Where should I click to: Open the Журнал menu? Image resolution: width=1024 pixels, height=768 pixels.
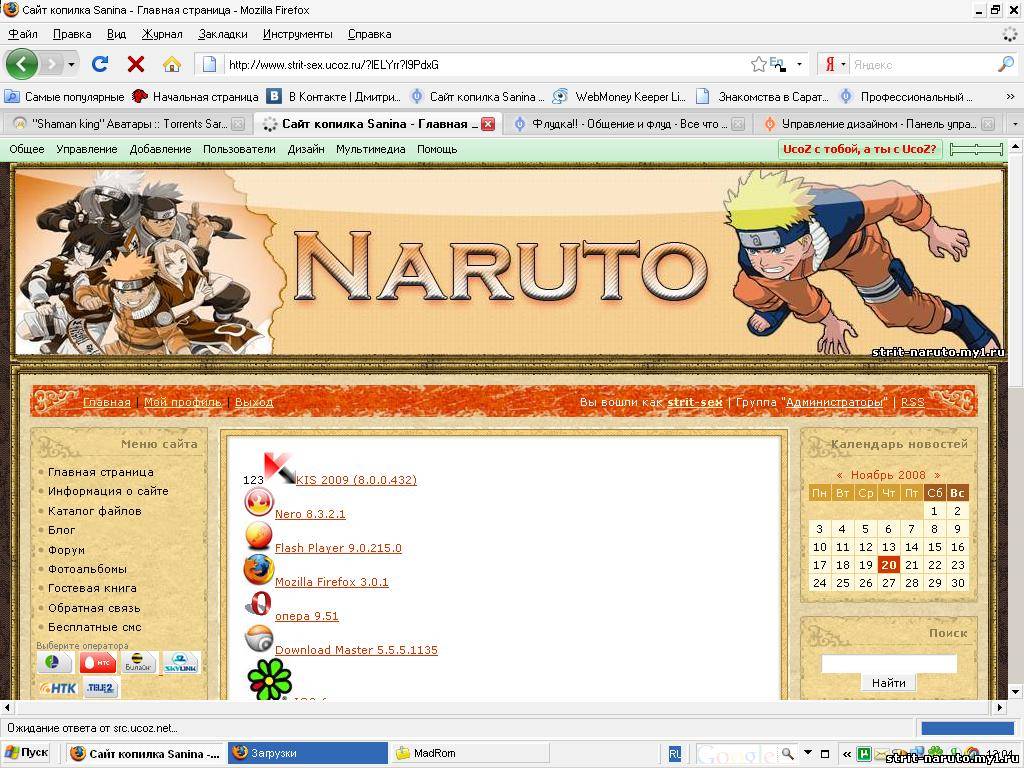pyautogui.click(x=162, y=34)
